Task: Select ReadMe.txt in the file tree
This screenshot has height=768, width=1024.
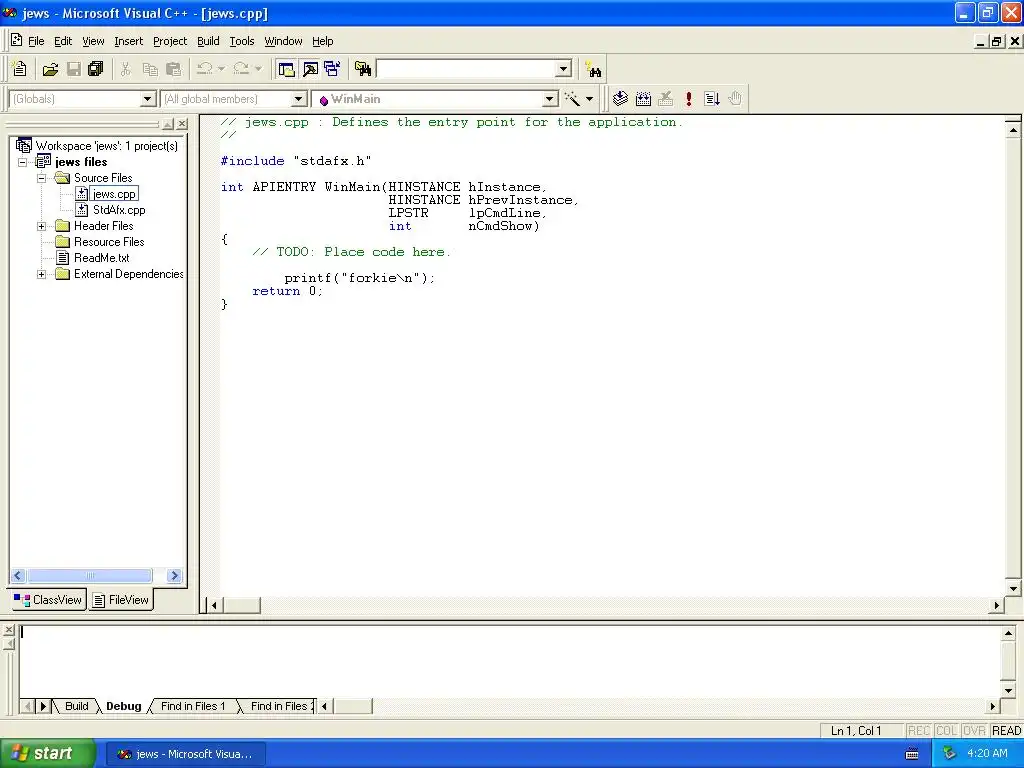Action: pos(101,258)
